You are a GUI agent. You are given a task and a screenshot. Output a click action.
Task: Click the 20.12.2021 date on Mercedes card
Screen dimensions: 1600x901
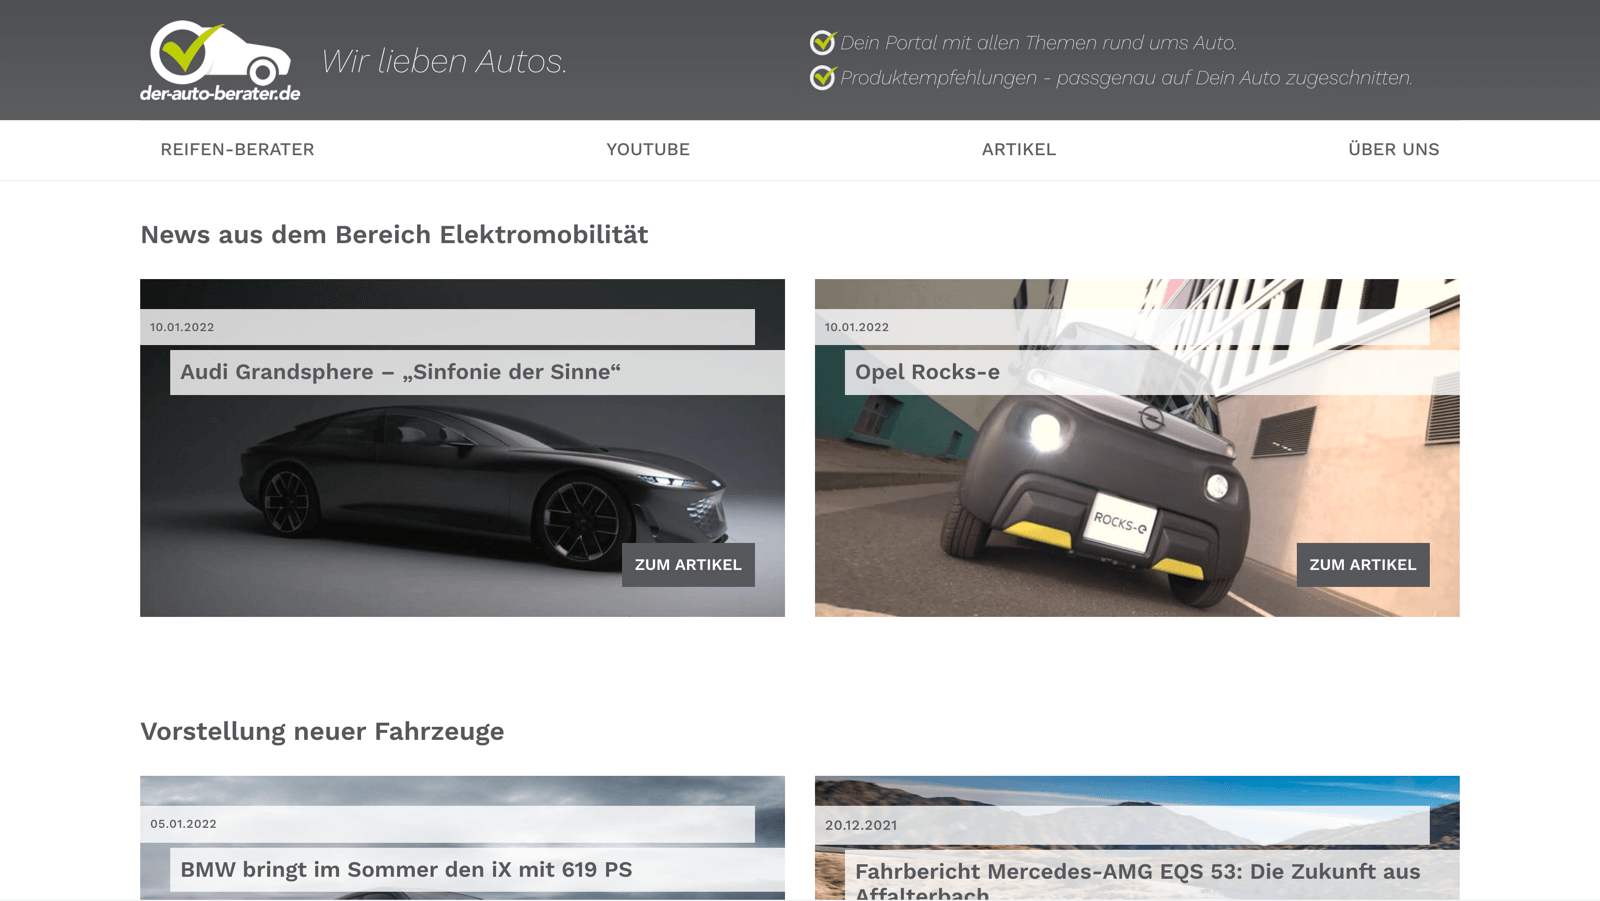click(x=860, y=825)
